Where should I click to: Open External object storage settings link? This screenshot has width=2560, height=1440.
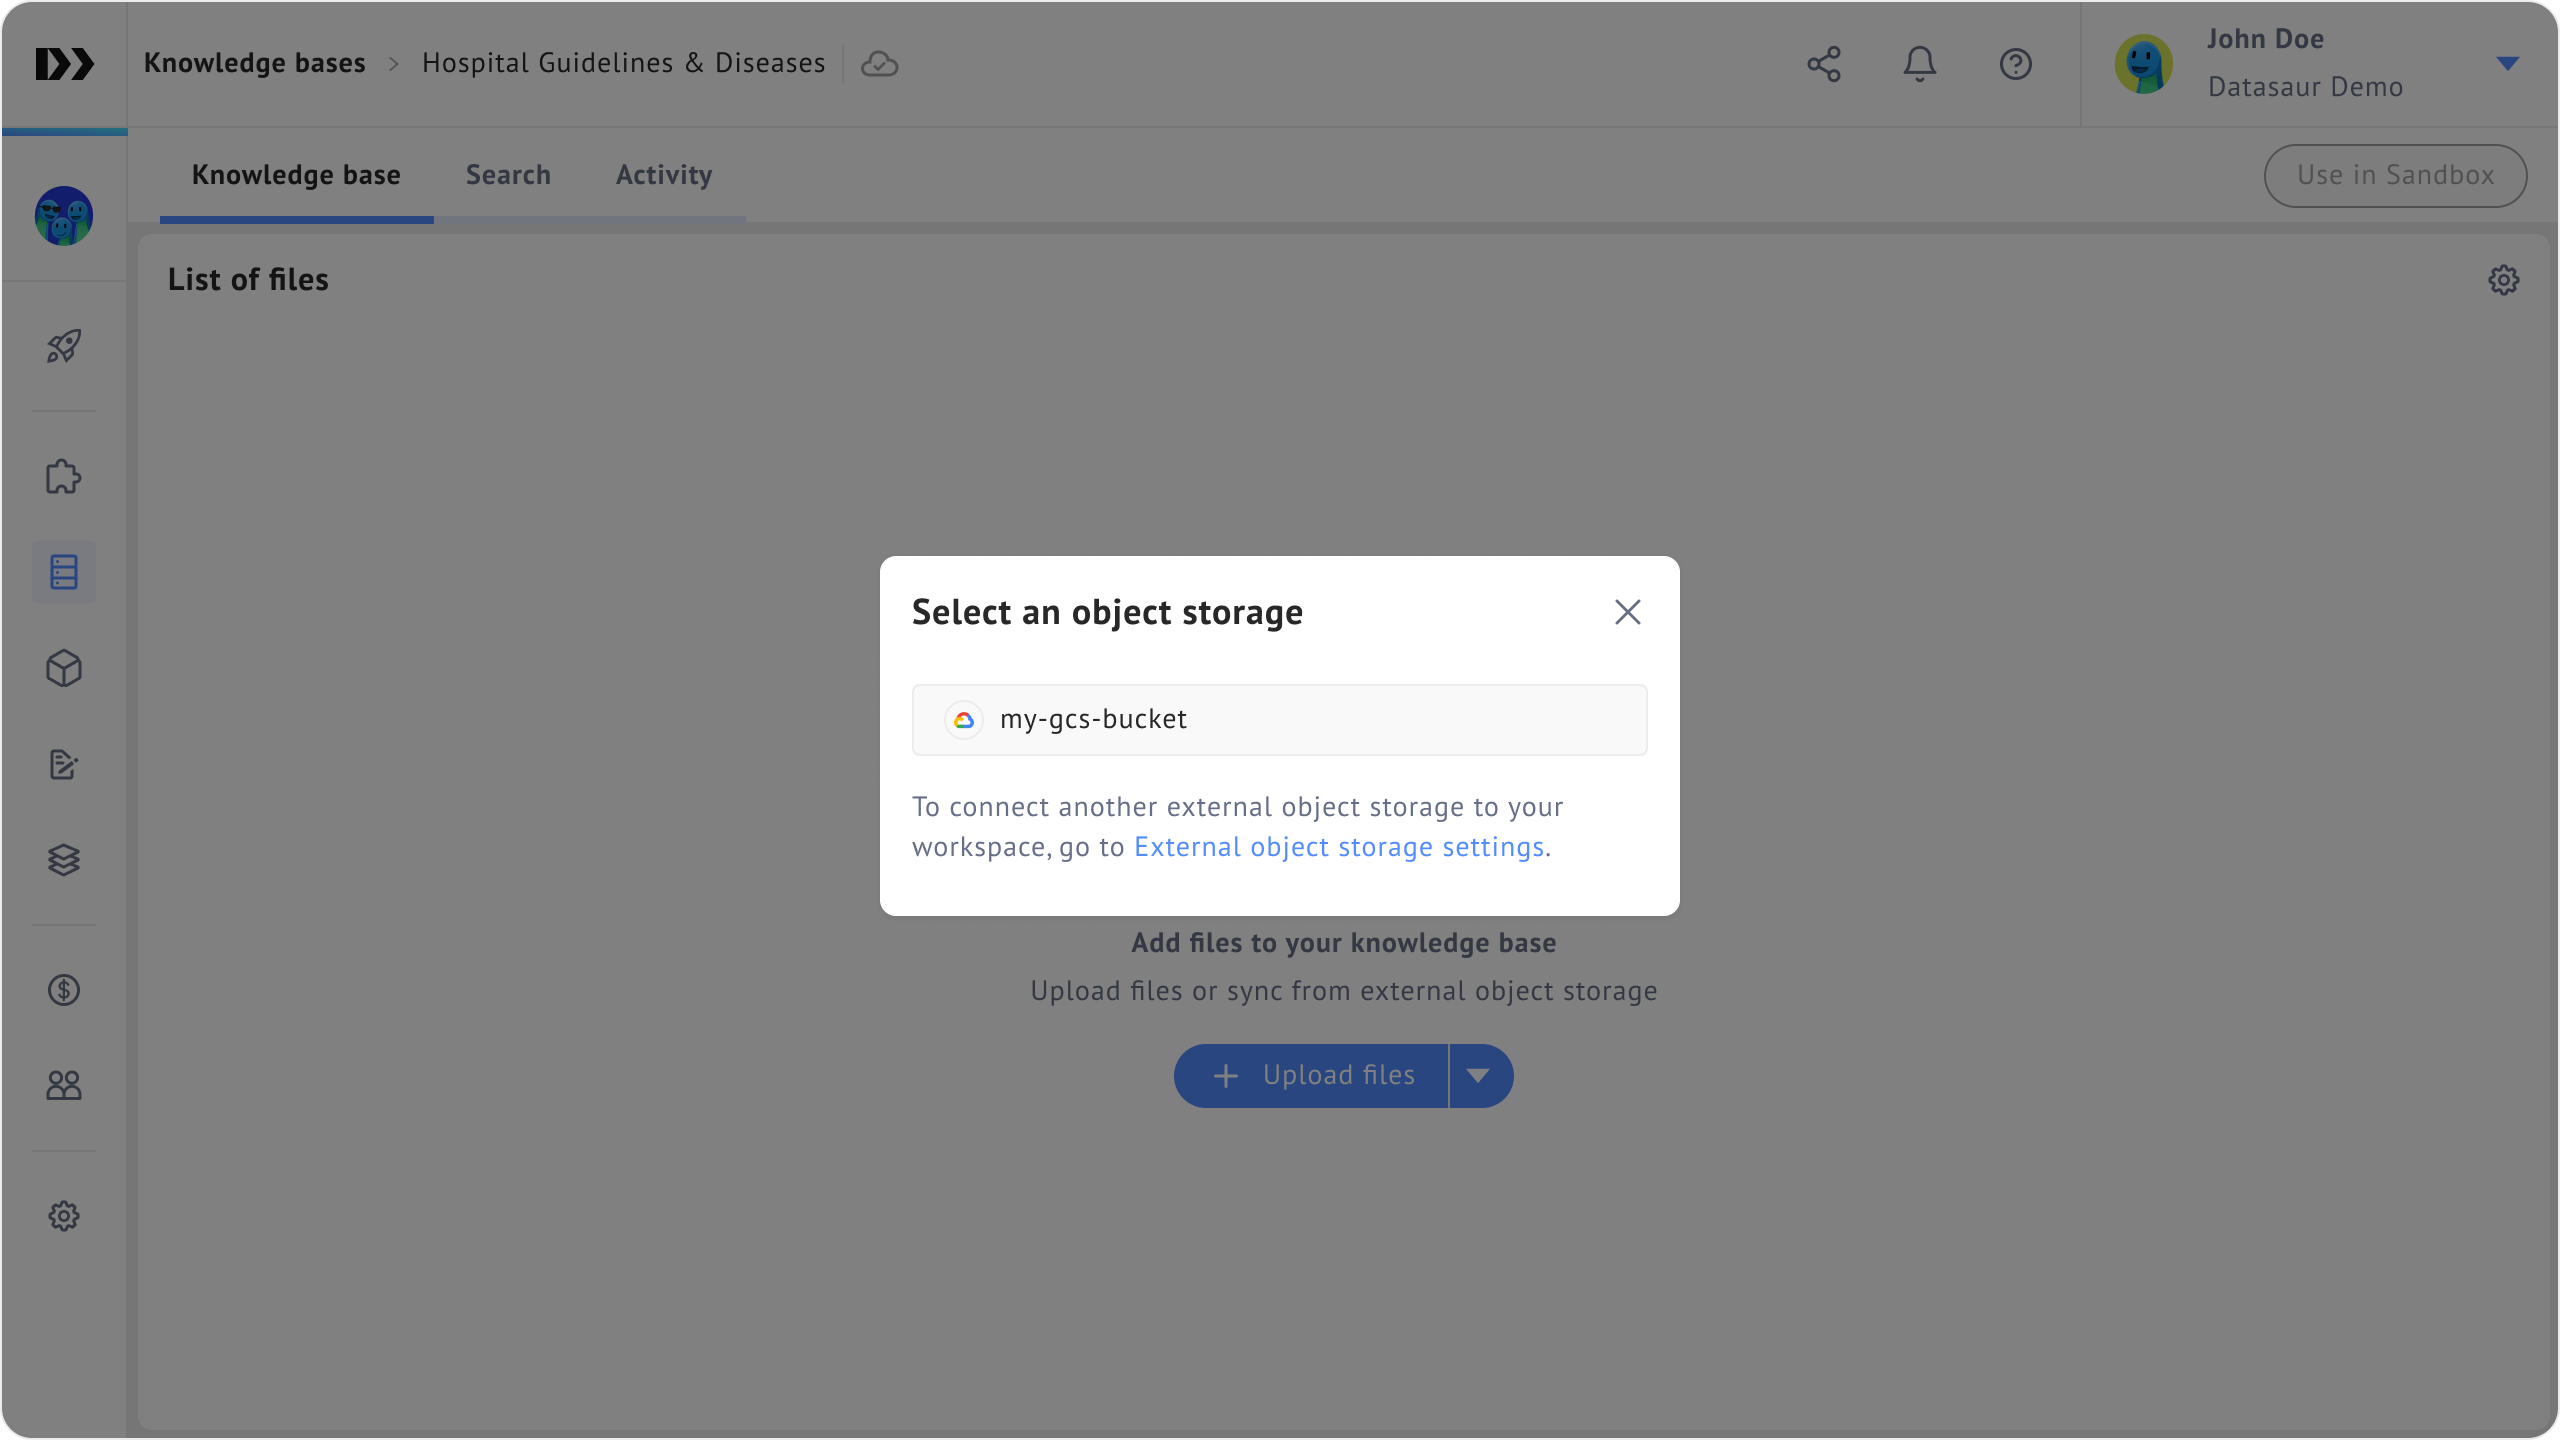click(1339, 847)
